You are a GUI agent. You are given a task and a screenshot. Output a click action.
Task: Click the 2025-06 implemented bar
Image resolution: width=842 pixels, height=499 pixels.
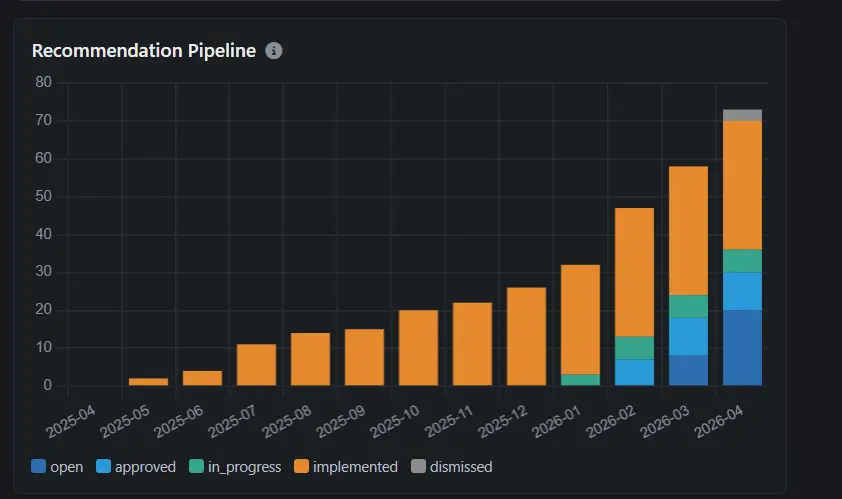click(x=202, y=378)
